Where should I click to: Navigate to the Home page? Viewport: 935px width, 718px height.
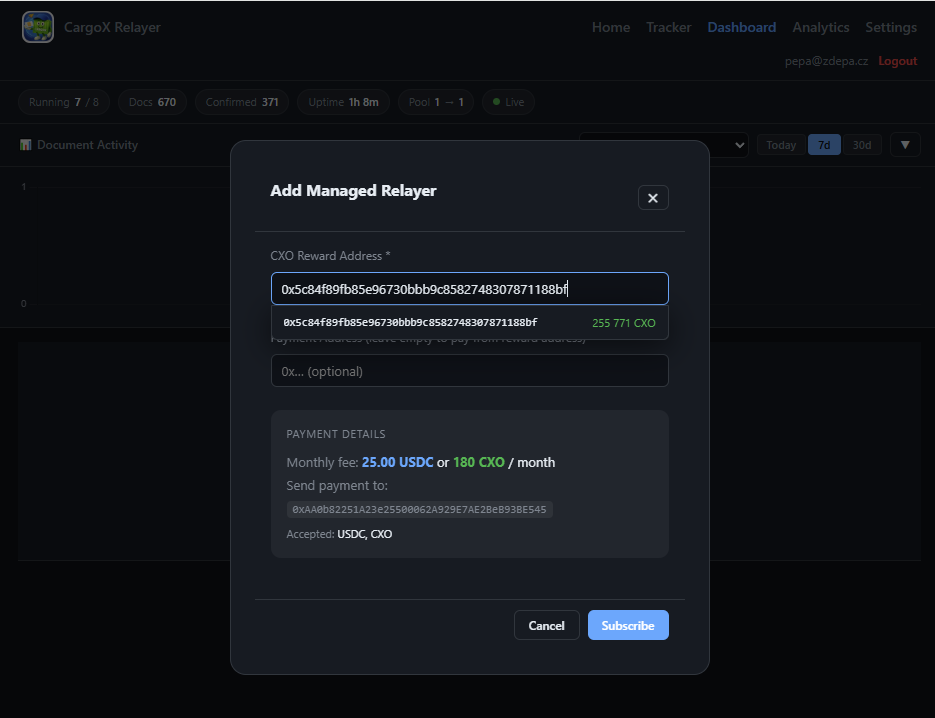(x=611, y=27)
